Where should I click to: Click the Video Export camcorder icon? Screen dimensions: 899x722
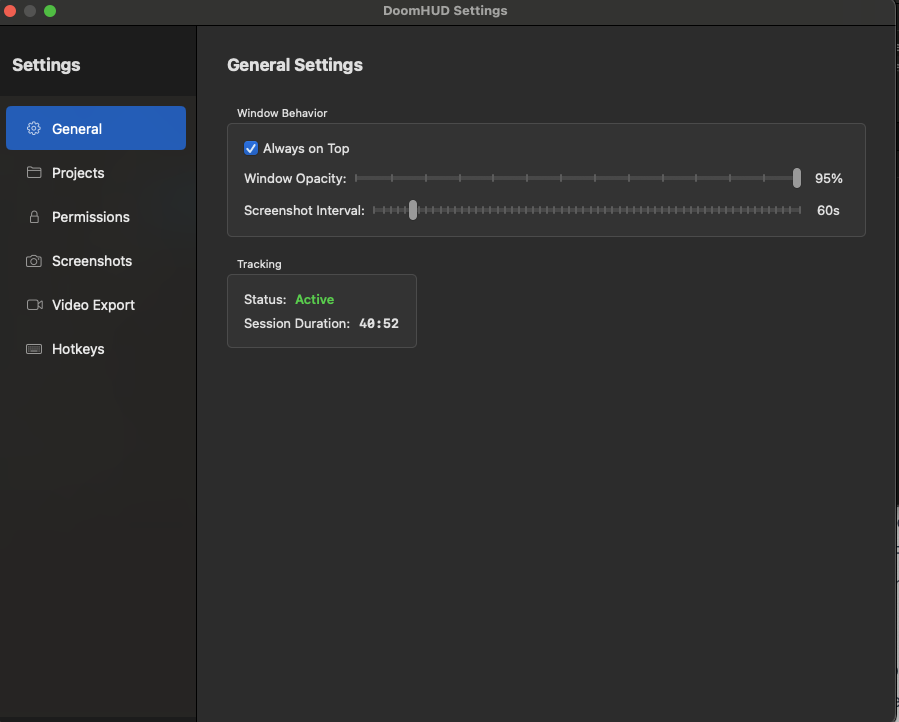click(34, 305)
